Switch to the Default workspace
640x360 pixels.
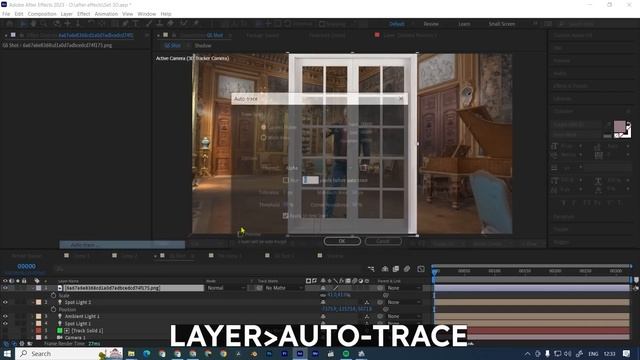[x=397, y=24]
